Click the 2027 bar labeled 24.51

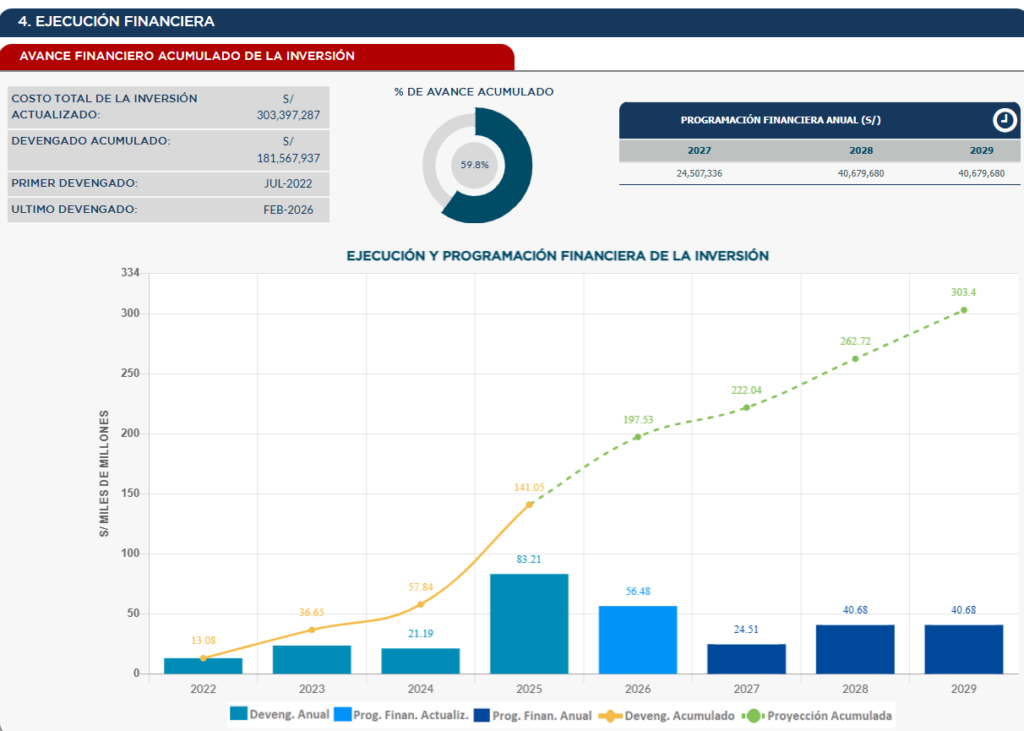(x=746, y=659)
